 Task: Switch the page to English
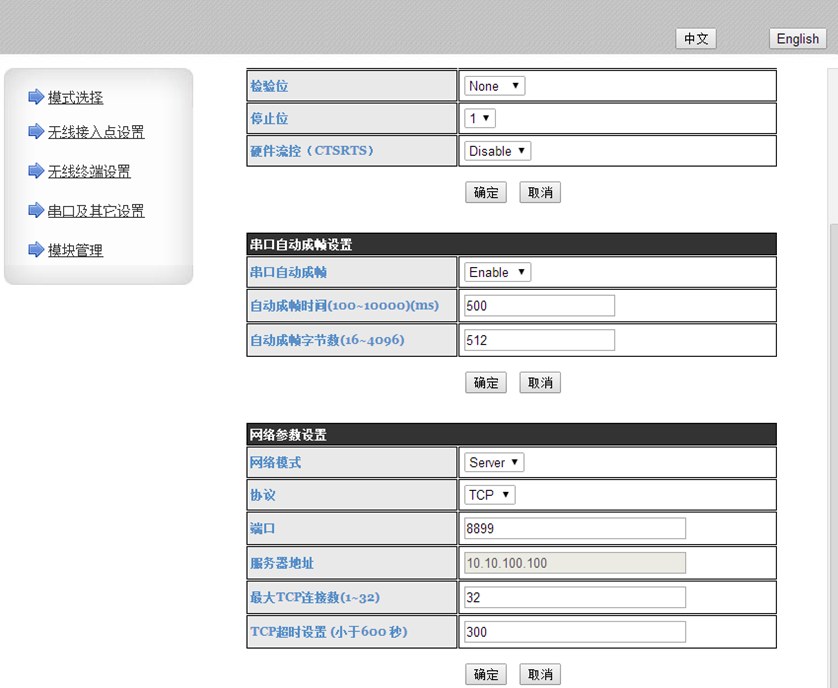coord(797,38)
